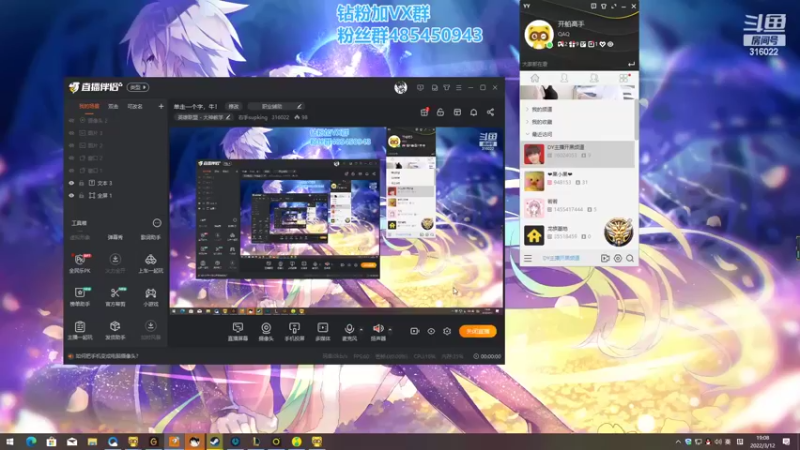Toggle visibility of the 窗口 2 source
800x450 pixels.
click(x=71, y=158)
